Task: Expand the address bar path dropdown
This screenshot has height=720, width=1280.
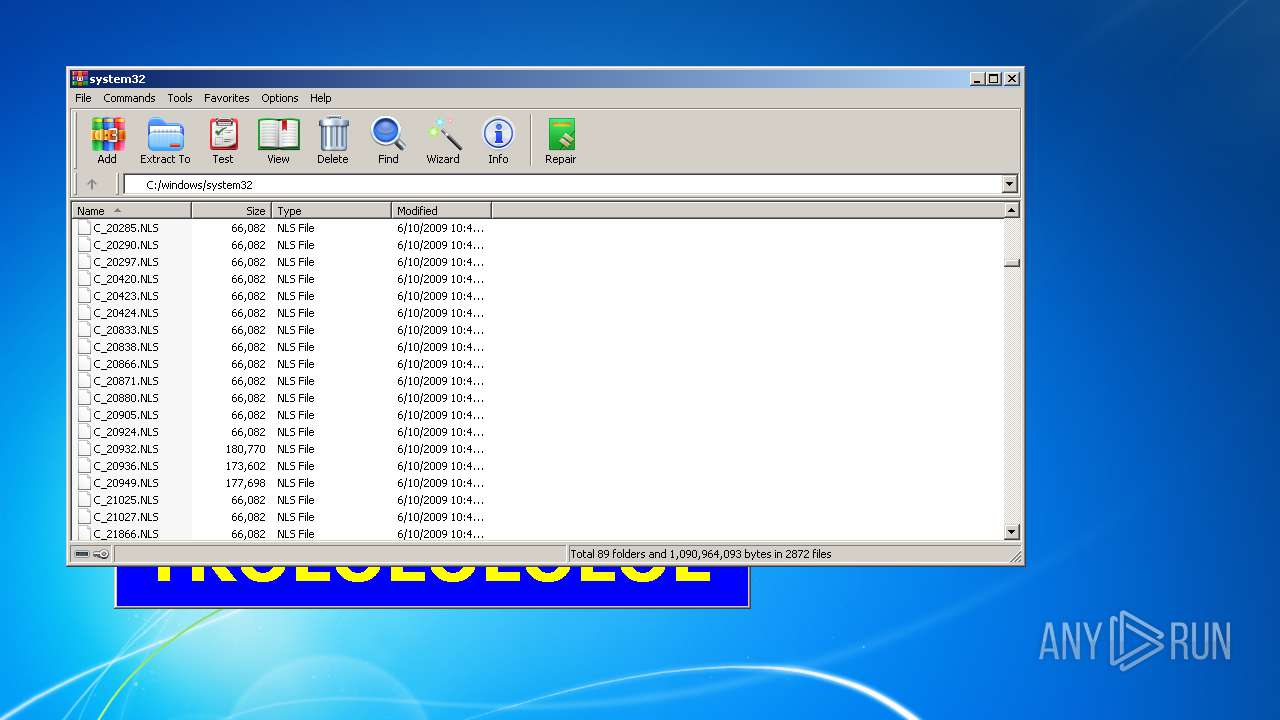Action: tap(1009, 184)
